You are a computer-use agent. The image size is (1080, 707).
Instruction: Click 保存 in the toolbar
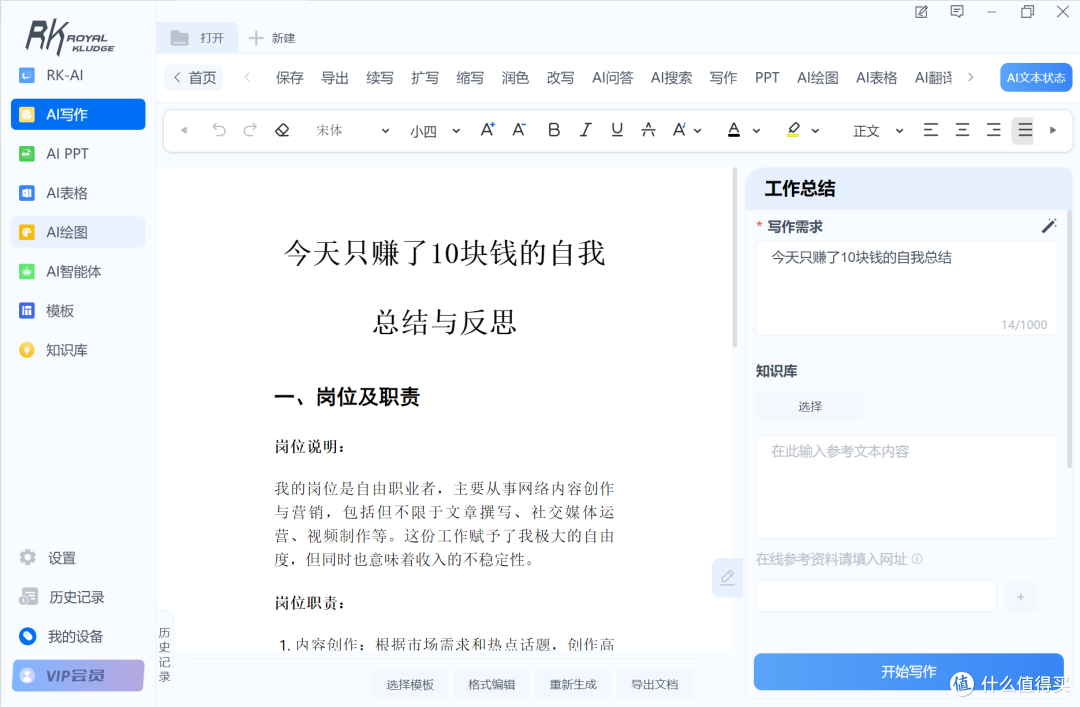click(x=289, y=78)
